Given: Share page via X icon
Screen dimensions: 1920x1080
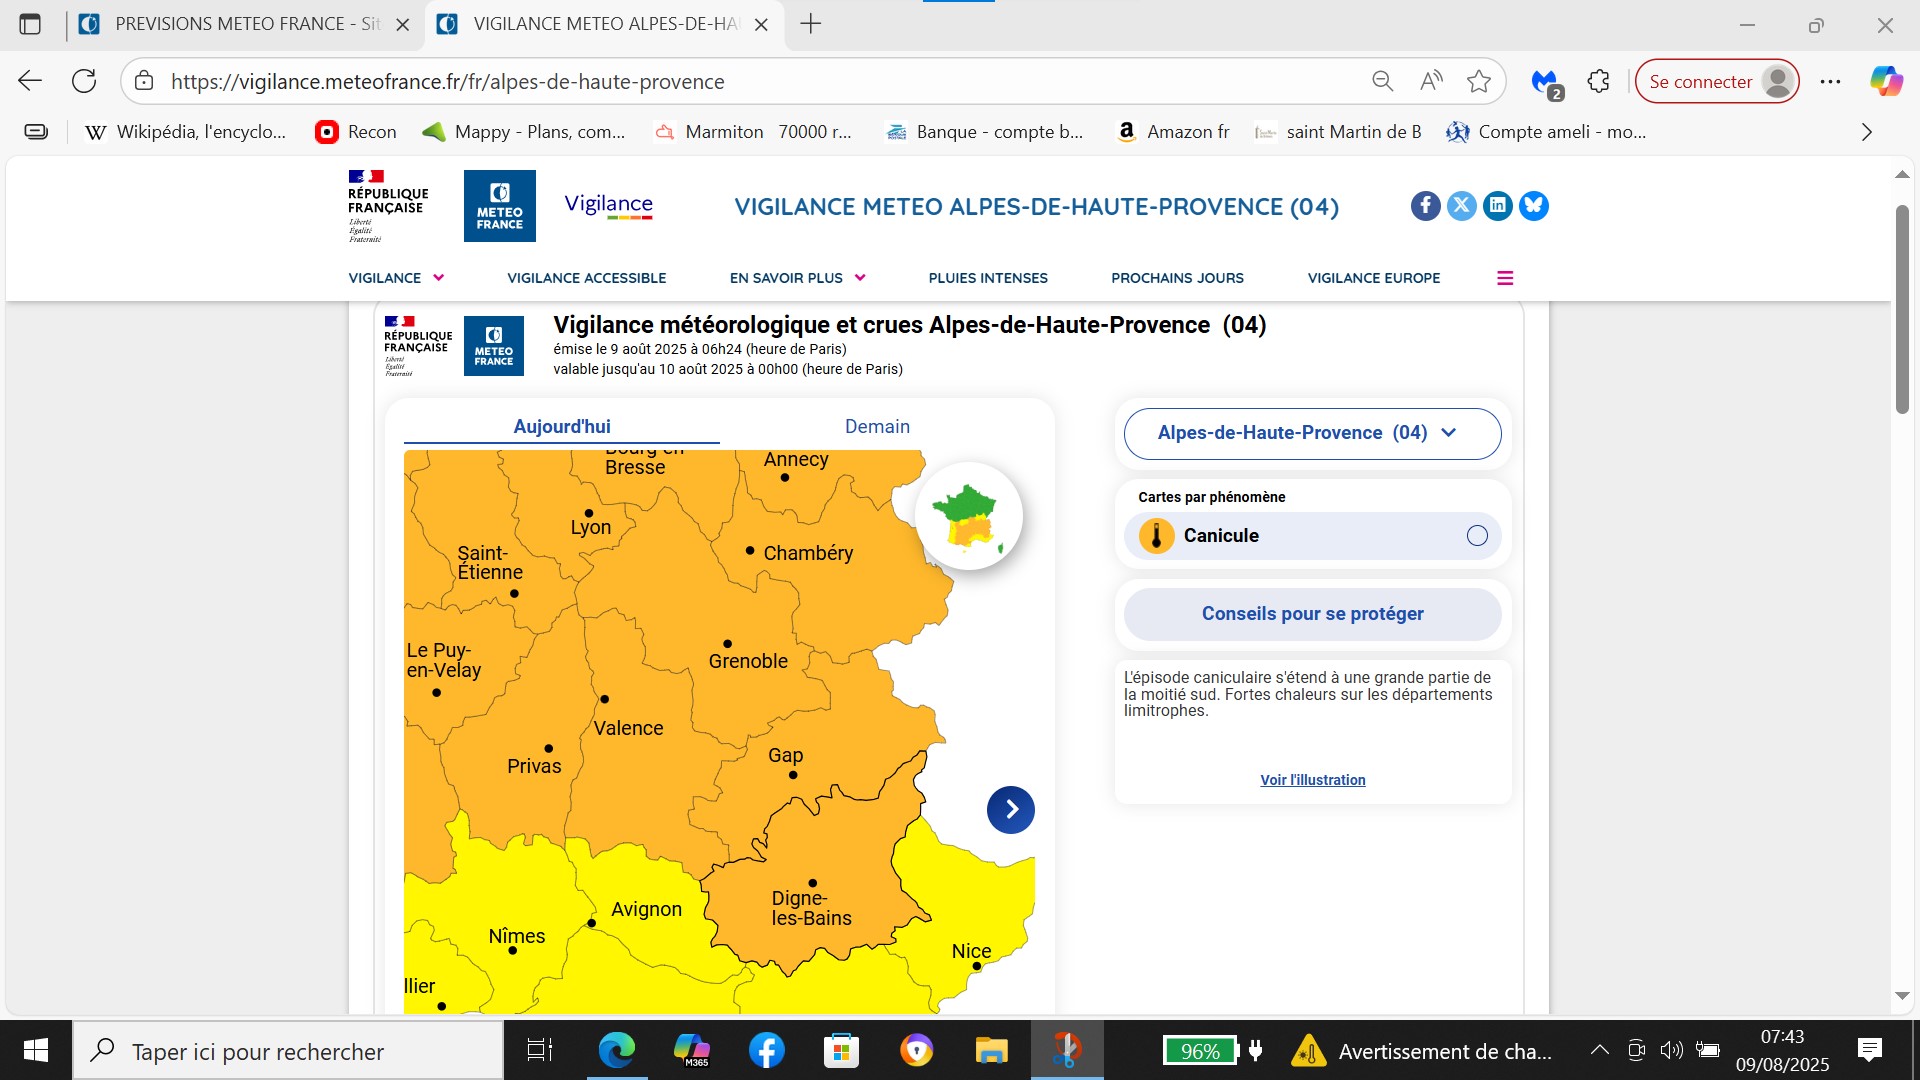Looking at the screenshot, I should click(x=1461, y=206).
